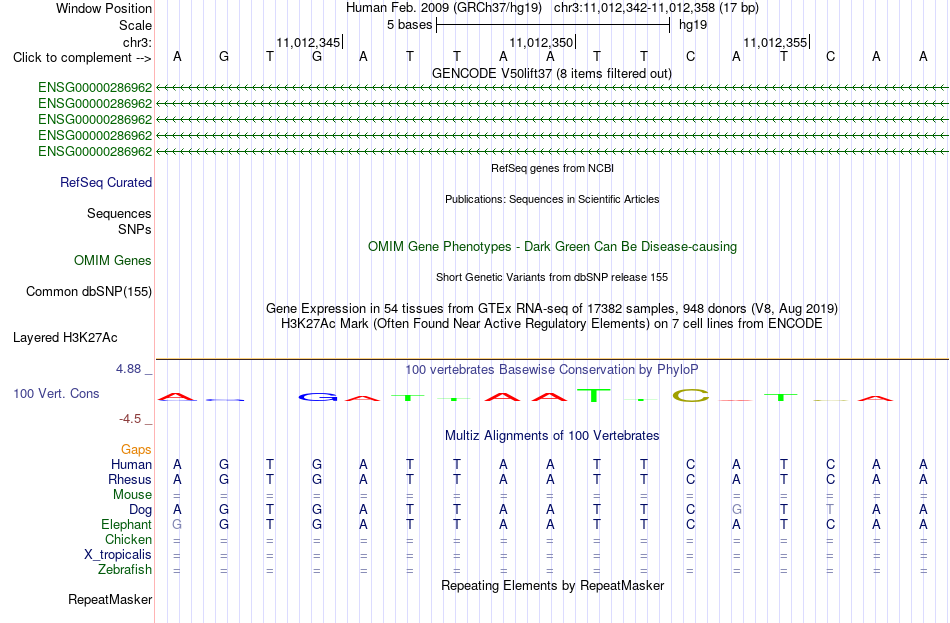Click the 'Sequences' track label
This screenshot has height=623, width=950.
119,213
